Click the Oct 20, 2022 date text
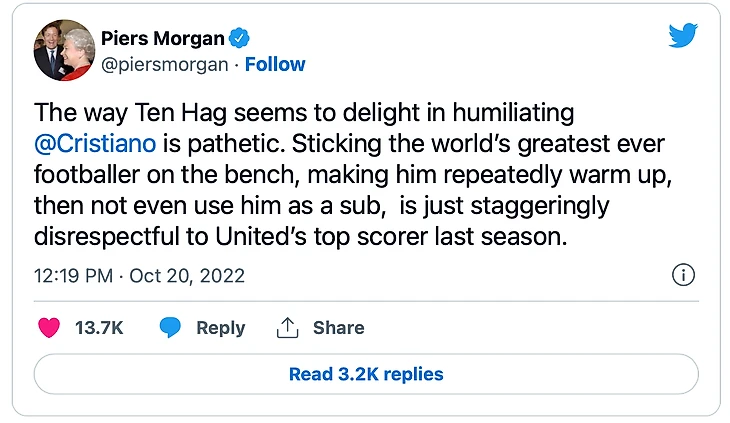 point(190,275)
